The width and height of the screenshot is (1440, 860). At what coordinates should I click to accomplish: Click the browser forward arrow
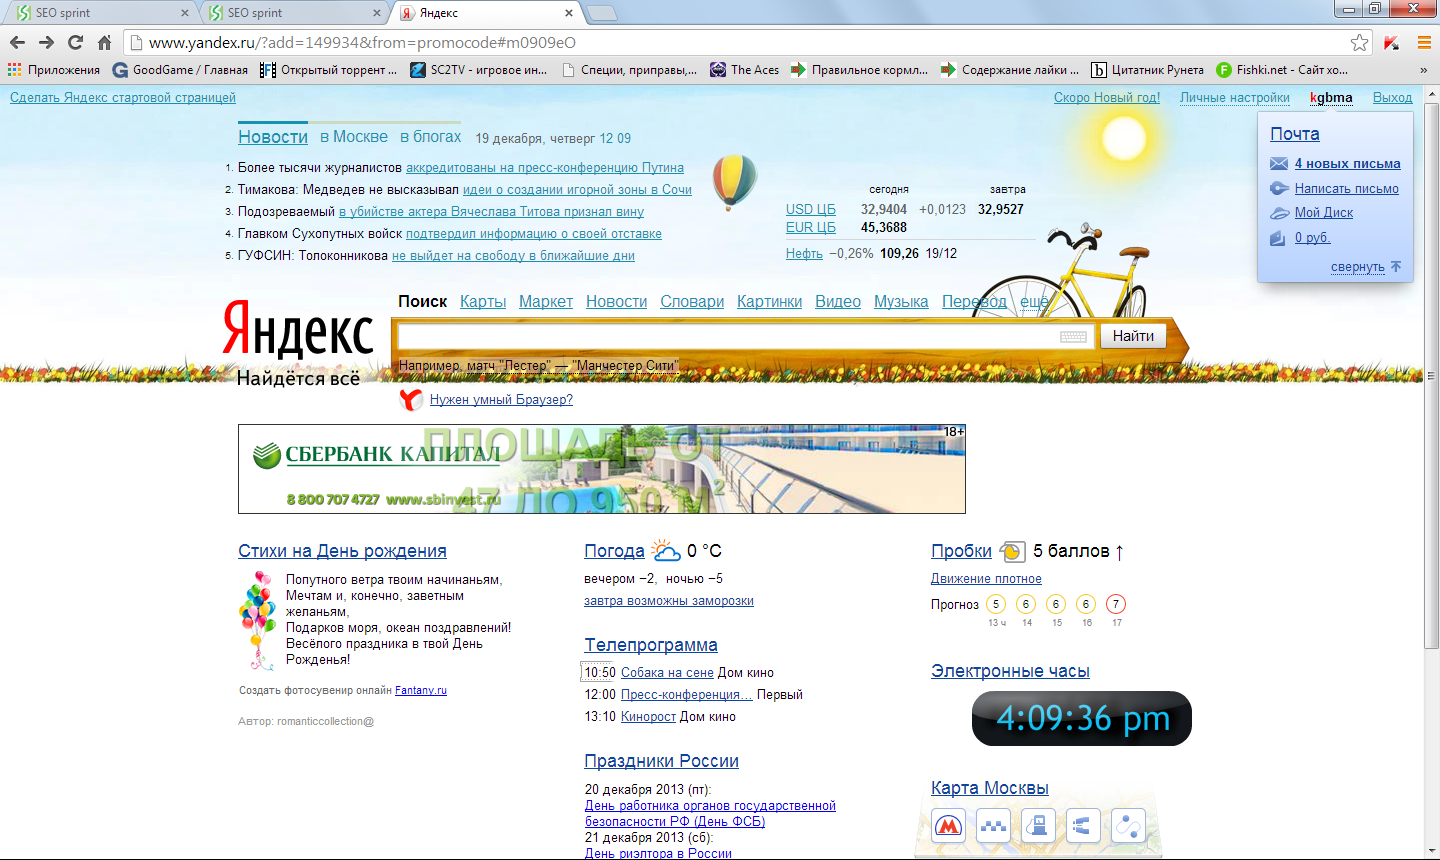(46, 42)
